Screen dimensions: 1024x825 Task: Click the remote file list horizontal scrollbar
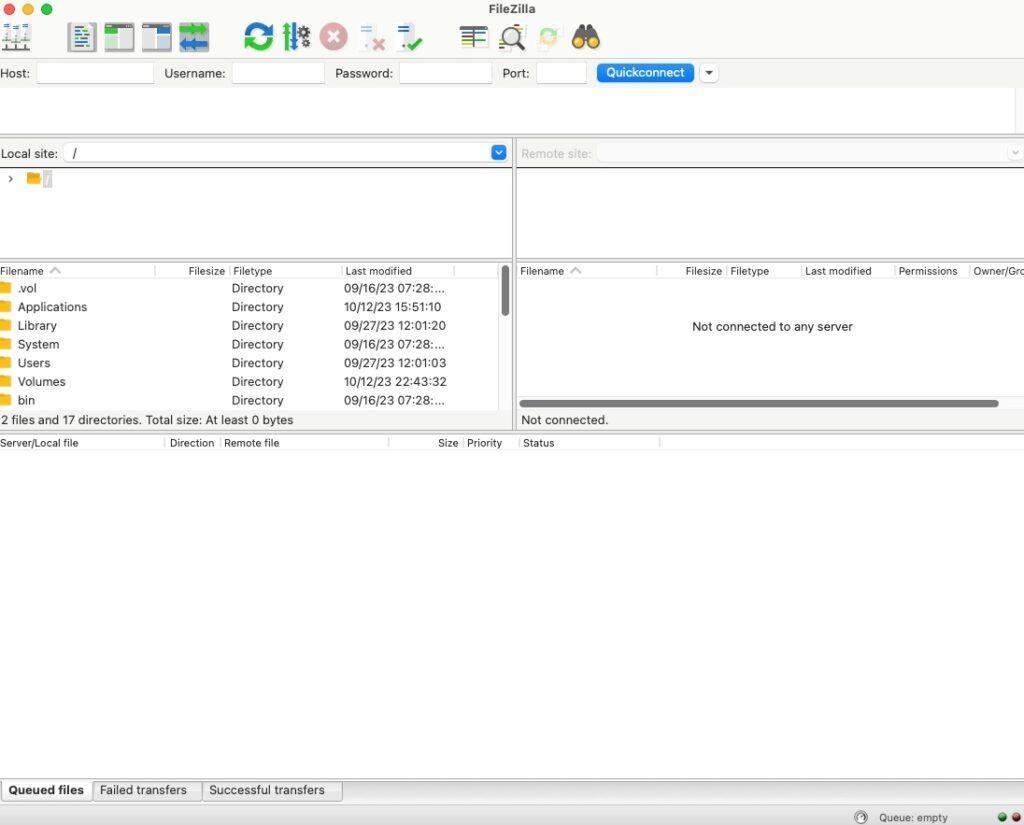pos(759,404)
